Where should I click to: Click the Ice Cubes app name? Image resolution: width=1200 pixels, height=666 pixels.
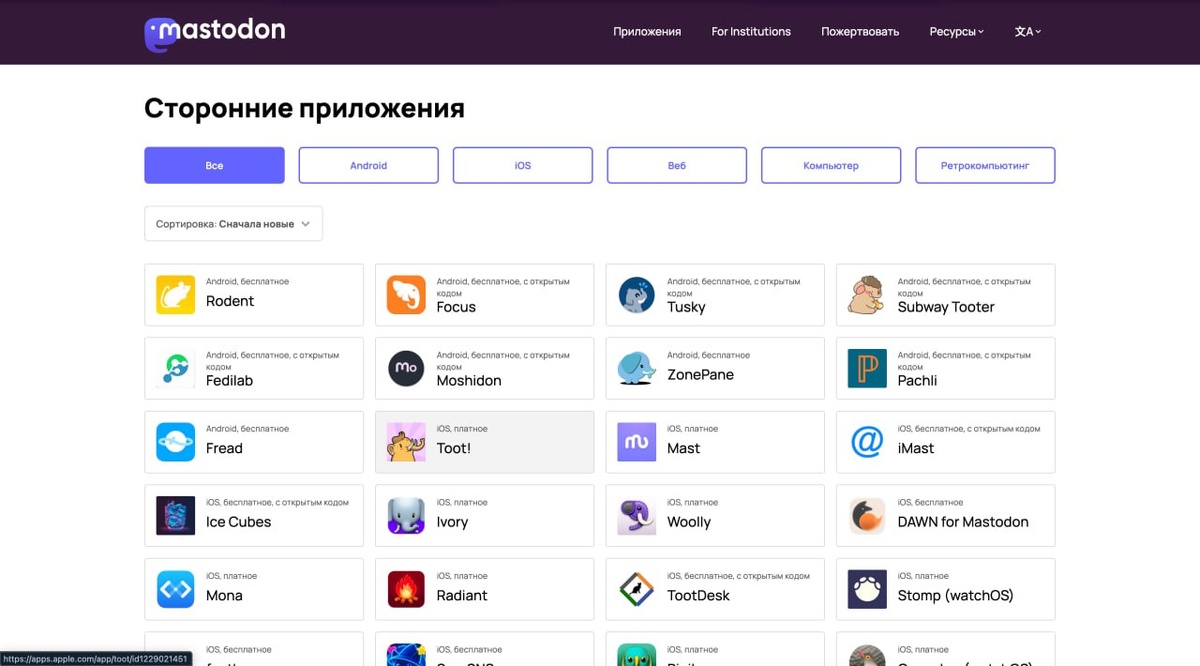238,522
